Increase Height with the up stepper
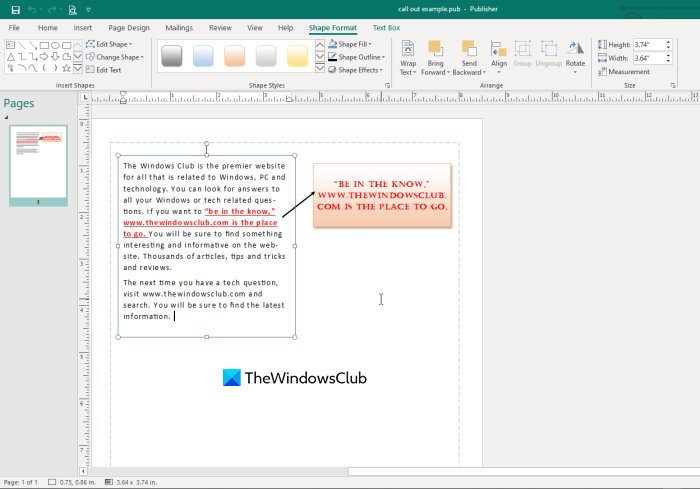This screenshot has width=700, height=489. [668, 42]
